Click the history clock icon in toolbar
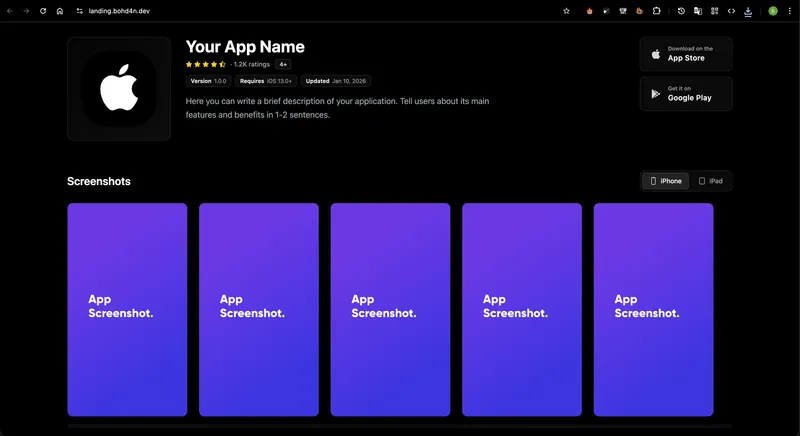This screenshot has width=800, height=436. pos(681,11)
